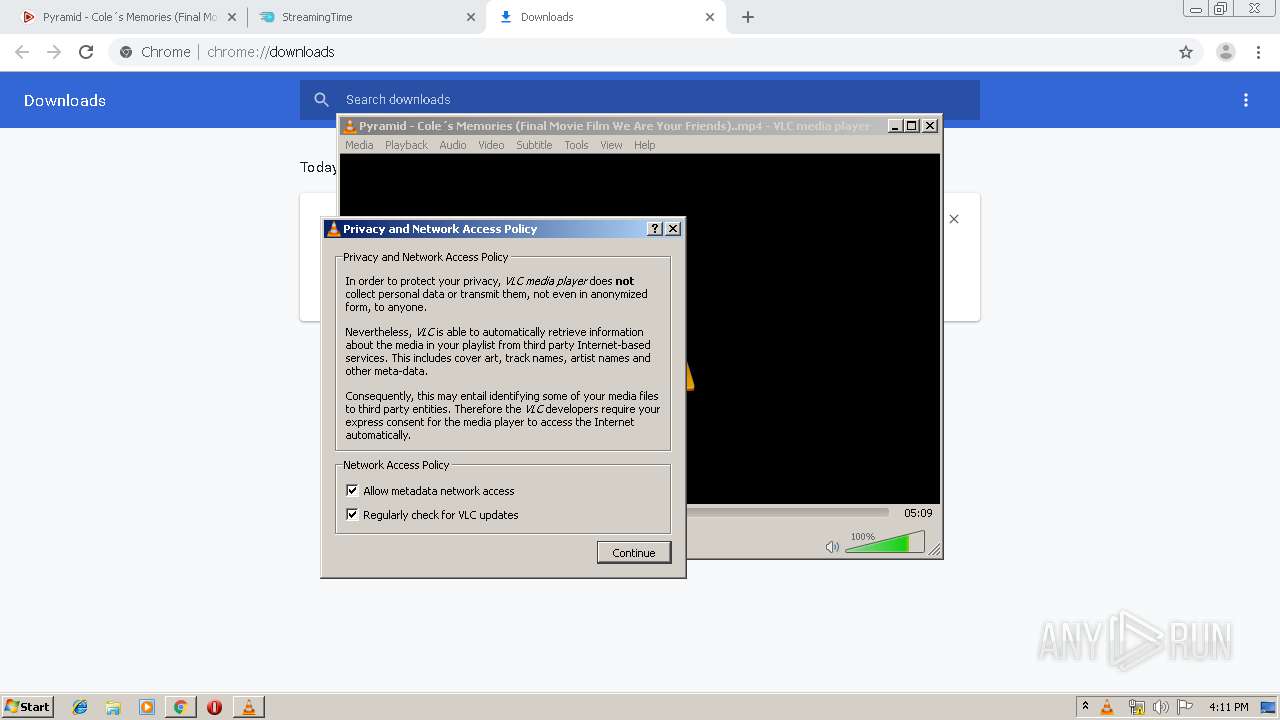
Task: Click VLC cone icon in player title bar
Action: click(349, 126)
